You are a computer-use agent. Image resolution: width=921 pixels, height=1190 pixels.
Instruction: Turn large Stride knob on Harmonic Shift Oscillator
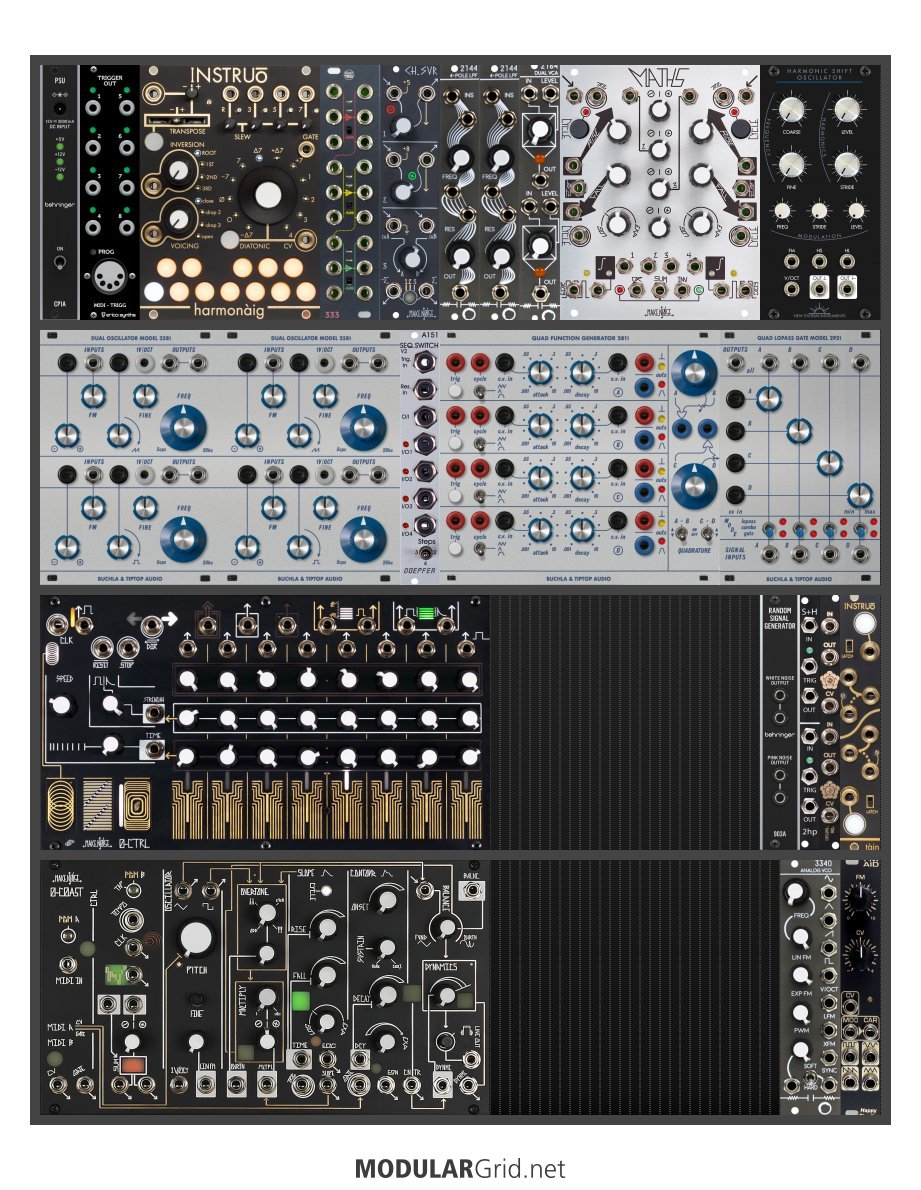tap(847, 165)
